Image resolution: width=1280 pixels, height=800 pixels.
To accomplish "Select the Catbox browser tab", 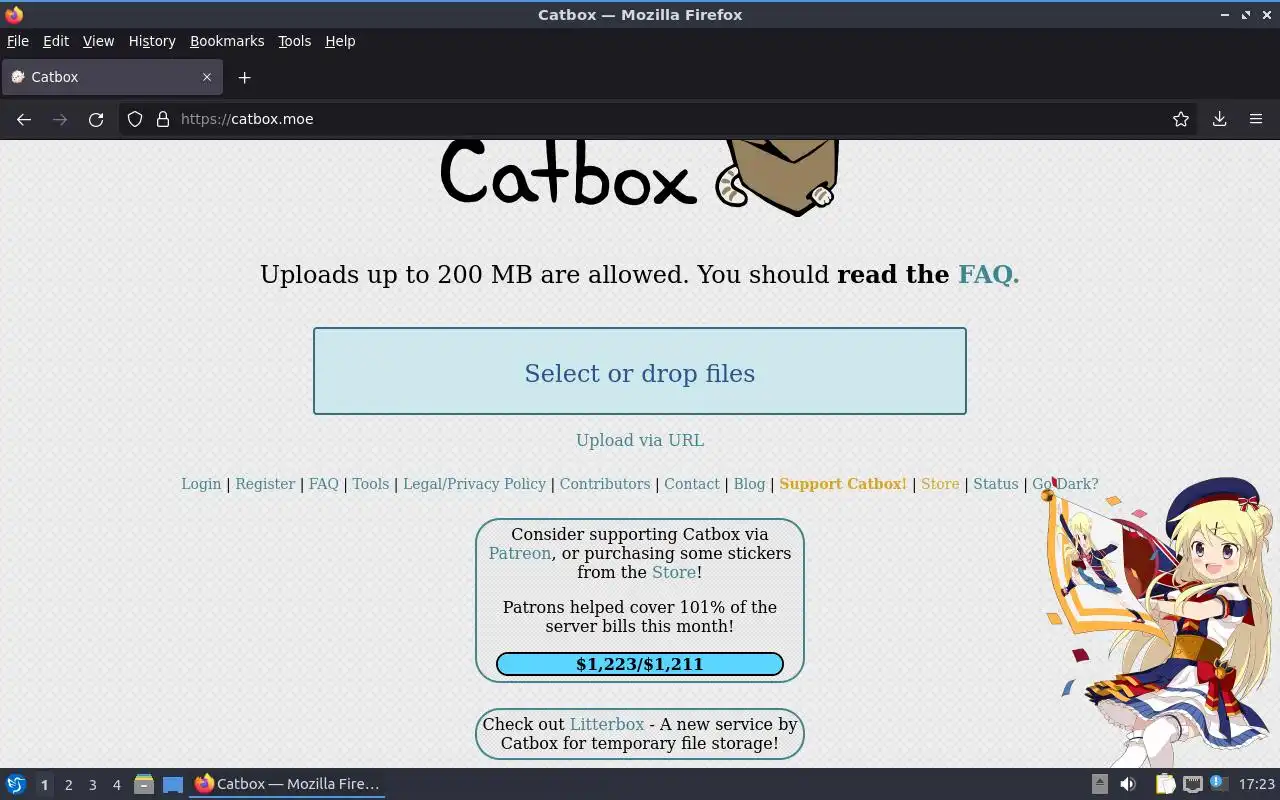I will [111, 77].
